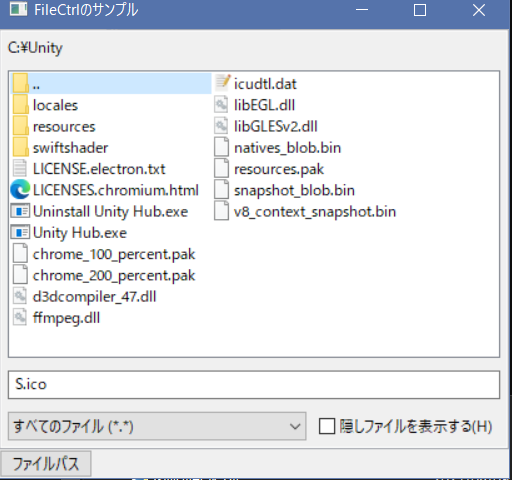
Task: Select the 'snapshot_blob.bin' file name
Action: [x=294, y=191]
